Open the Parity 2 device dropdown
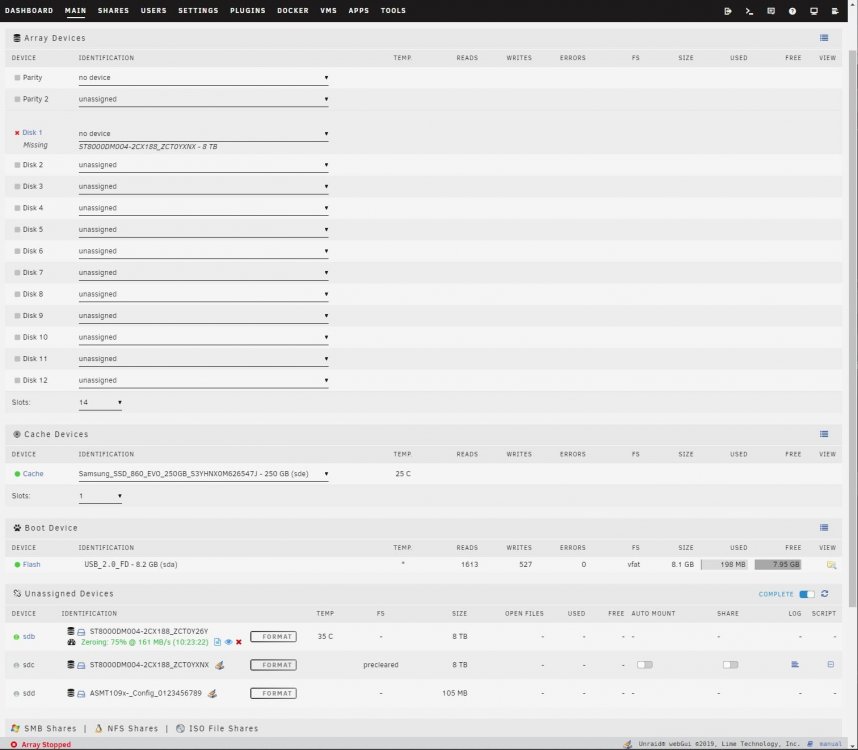The width and height of the screenshot is (858, 750). tap(203, 99)
